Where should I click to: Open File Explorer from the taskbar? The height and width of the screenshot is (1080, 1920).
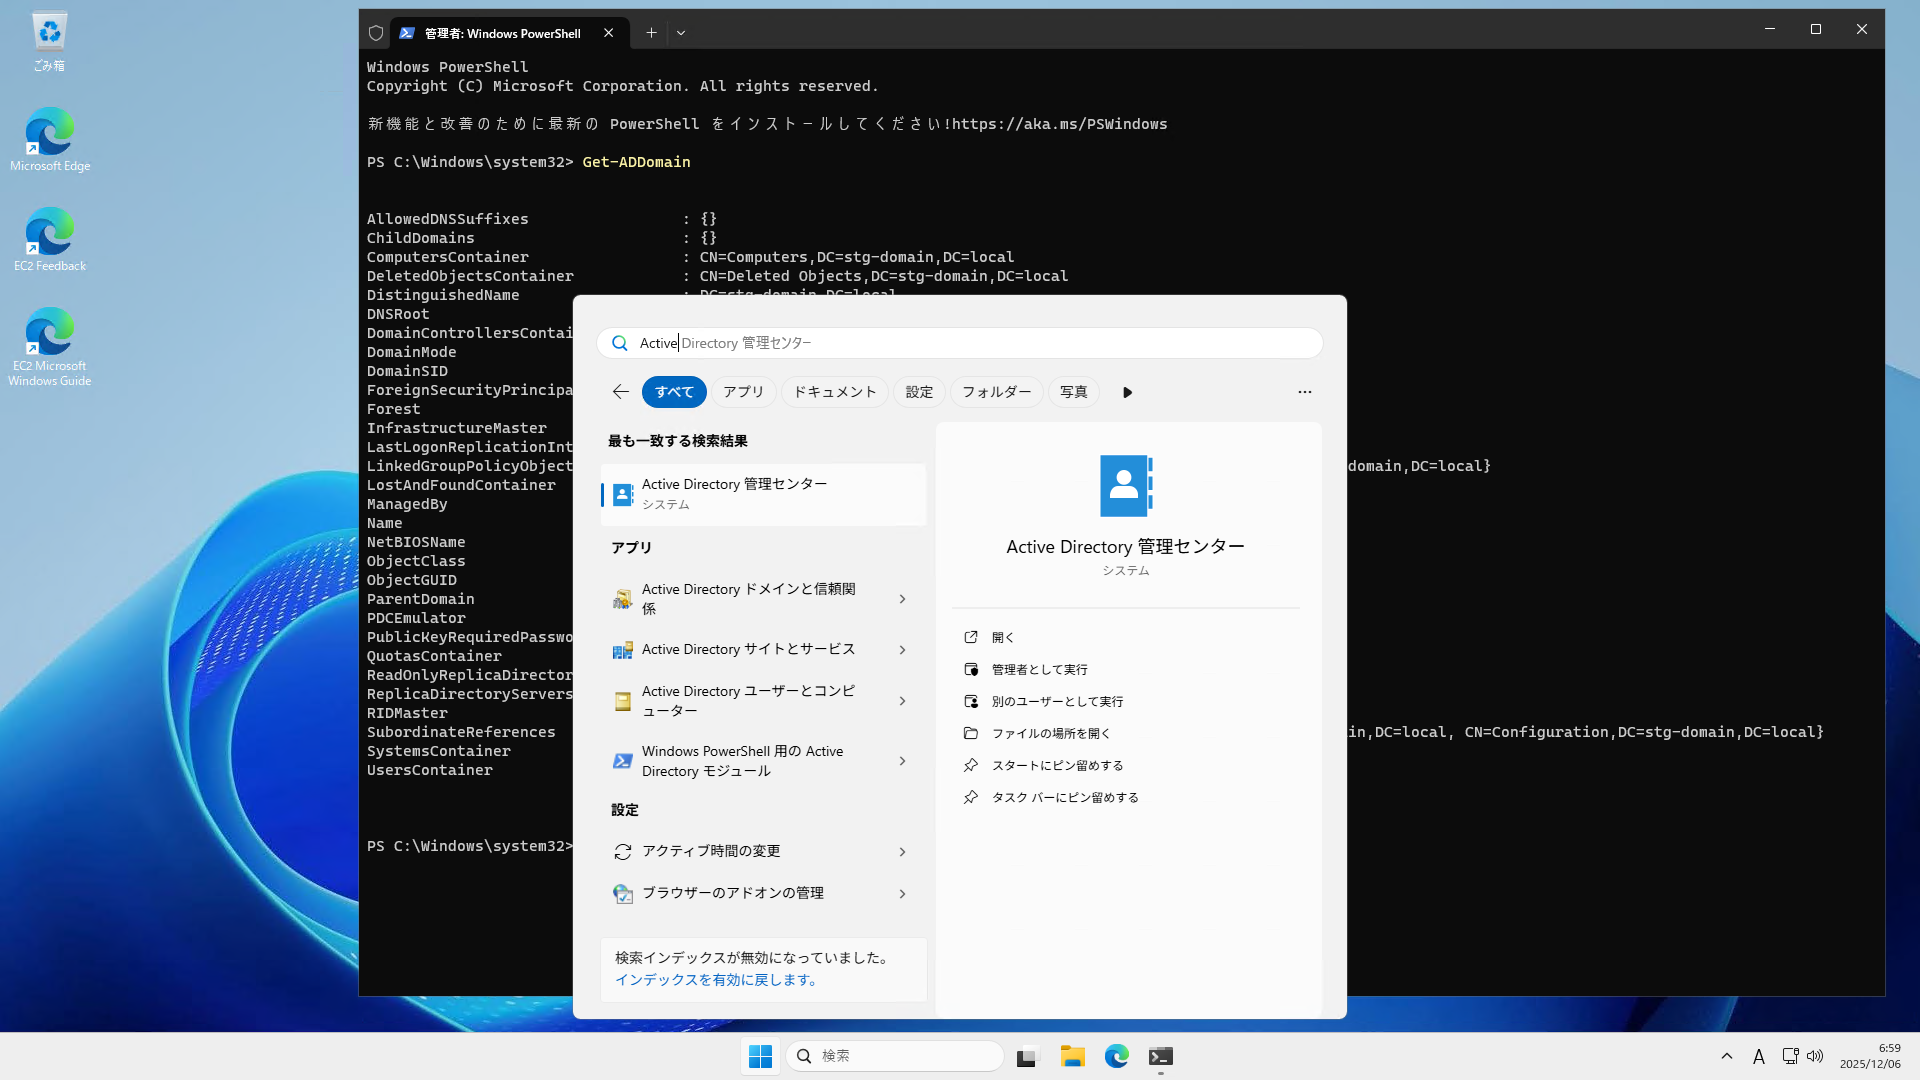coord(1072,1055)
